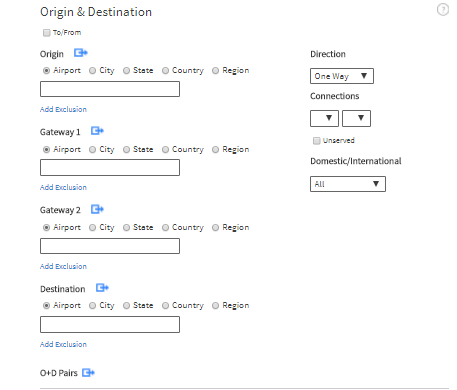The height and width of the screenshot is (390, 457).
Task: Click the import icon beside Gateway 2
Action: tap(97, 209)
